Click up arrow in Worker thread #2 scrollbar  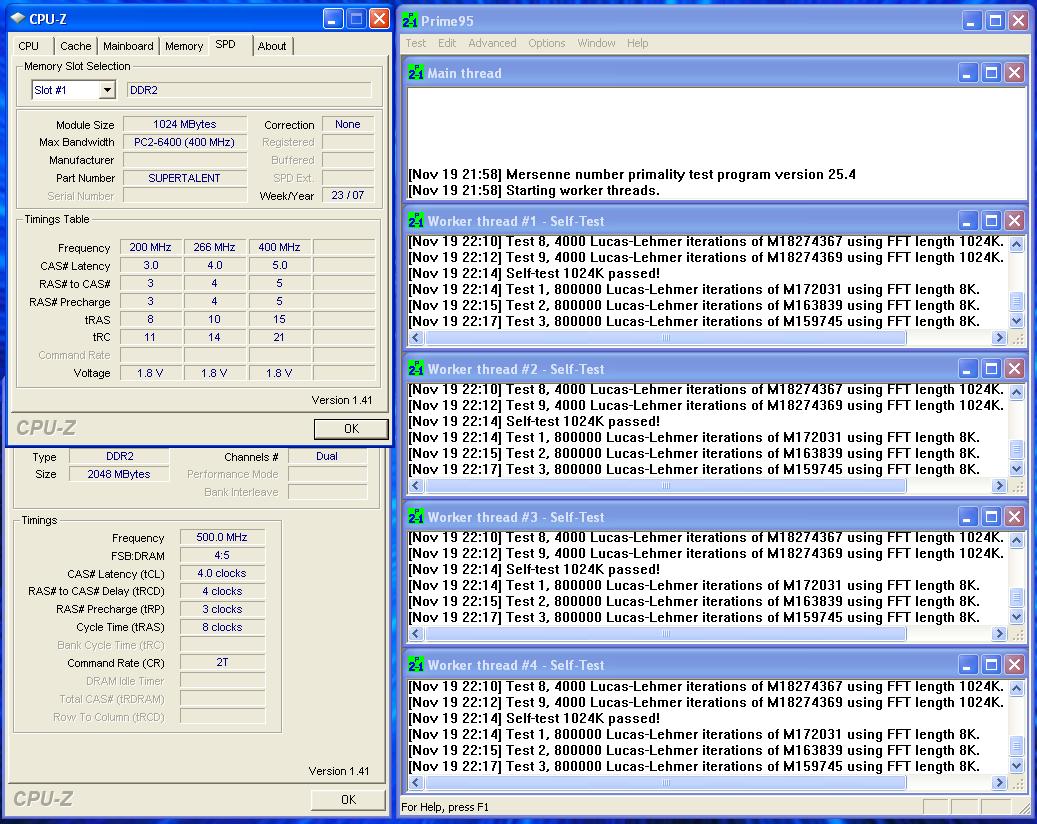click(x=1016, y=392)
